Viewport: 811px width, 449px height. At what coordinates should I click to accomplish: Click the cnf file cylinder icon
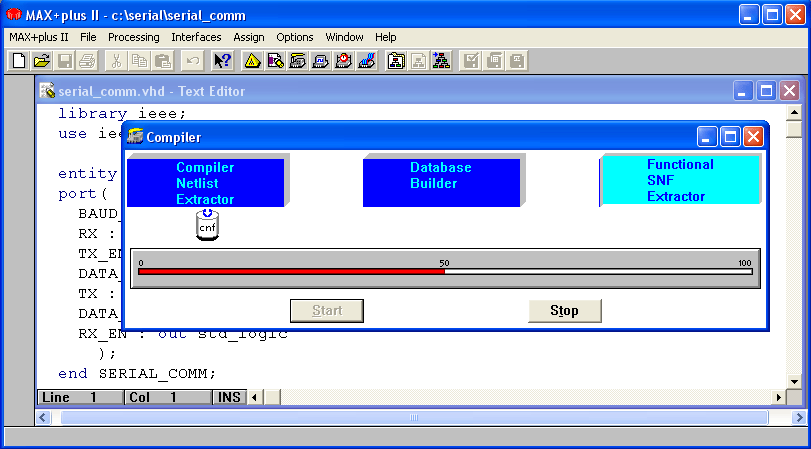pyautogui.click(x=207, y=226)
